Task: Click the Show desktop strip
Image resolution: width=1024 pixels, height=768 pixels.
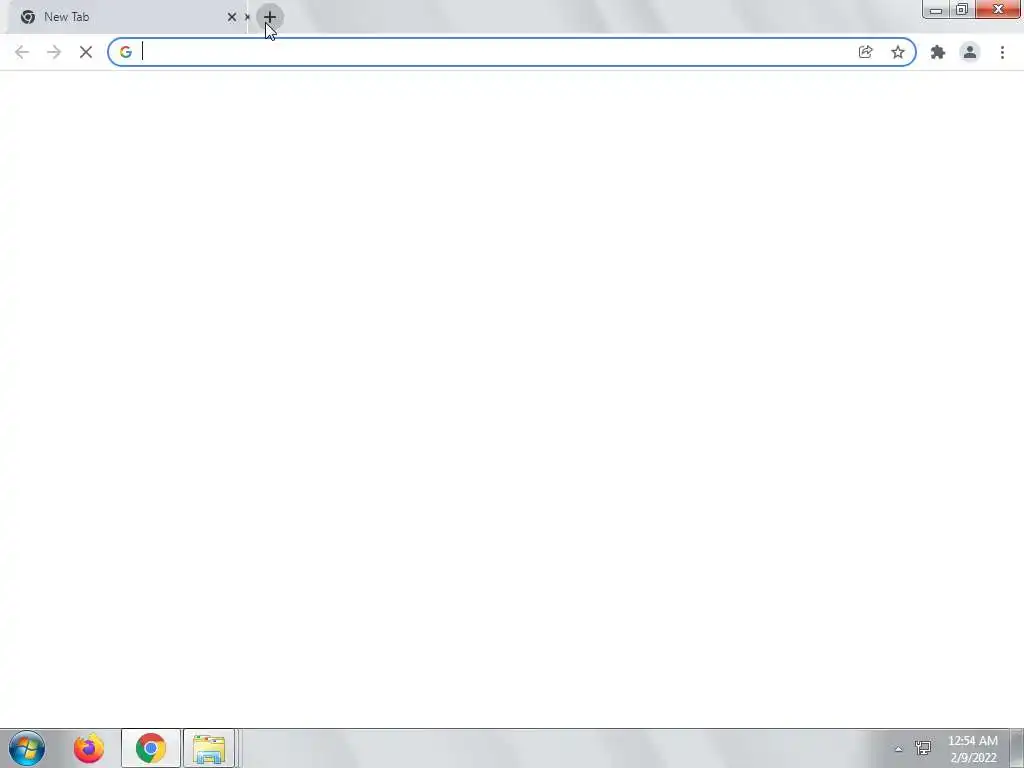Action: tap(1017, 748)
